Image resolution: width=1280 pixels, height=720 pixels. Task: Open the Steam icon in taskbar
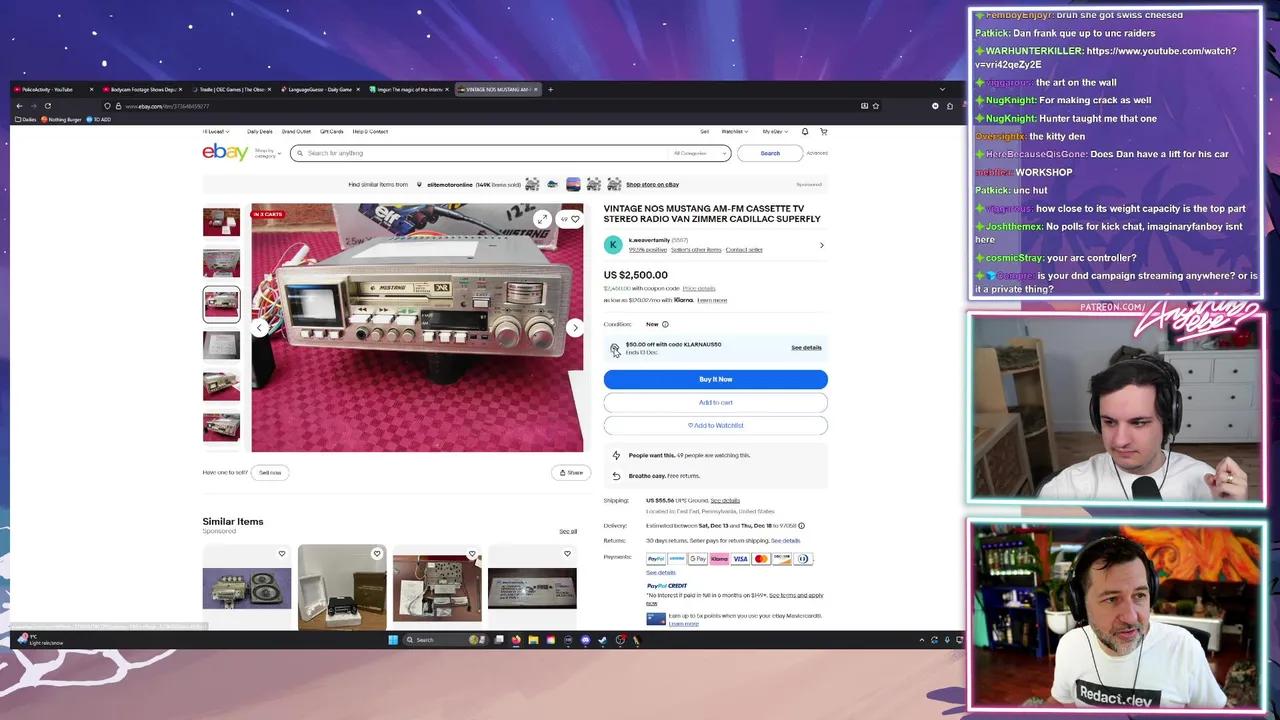click(602, 640)
